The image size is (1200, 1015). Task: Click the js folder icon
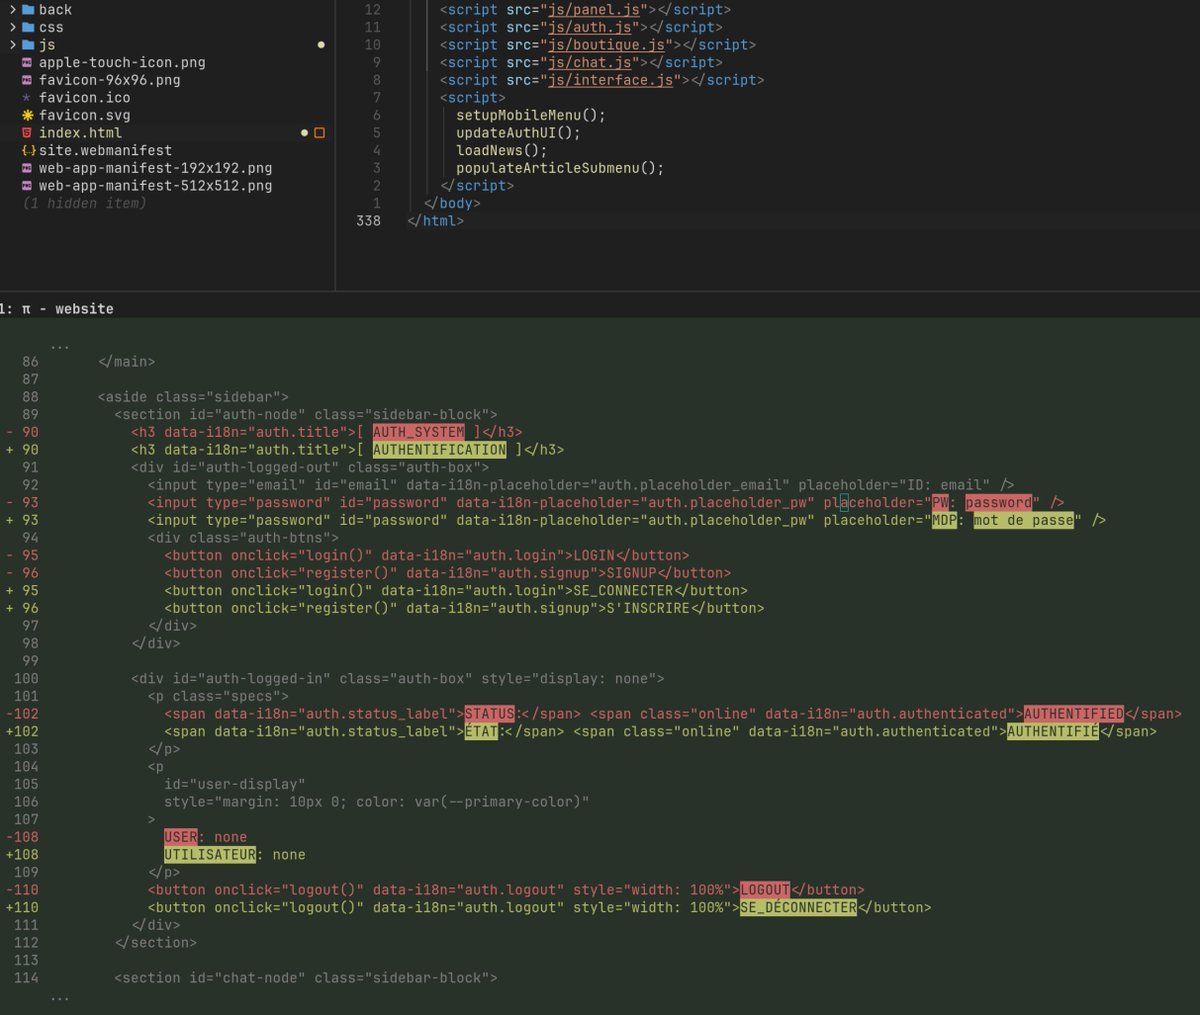click(x=28, y=45)
